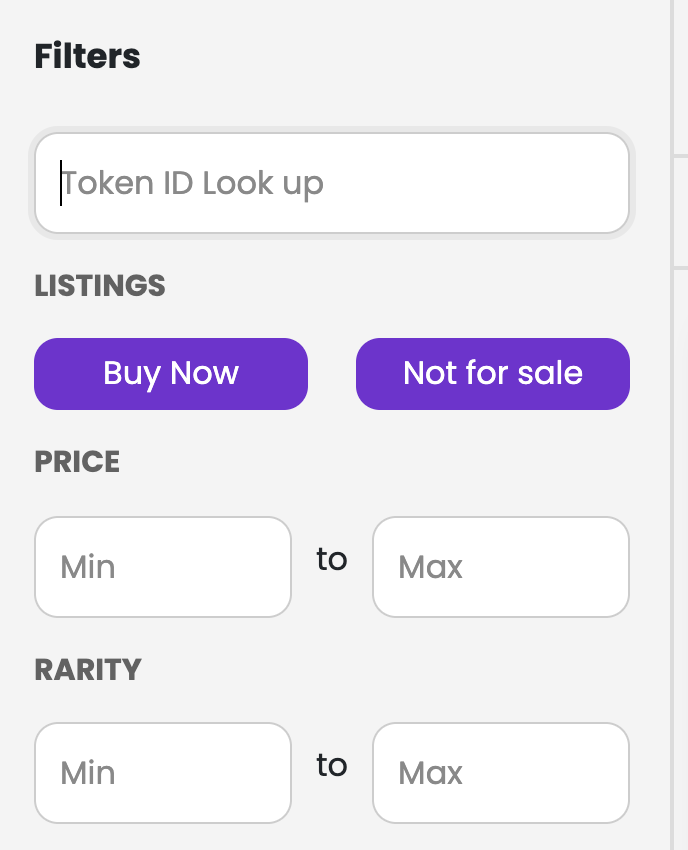Focus the Price Min input
The height and width of the screenshot is (850, 688).
pos(163,567)
